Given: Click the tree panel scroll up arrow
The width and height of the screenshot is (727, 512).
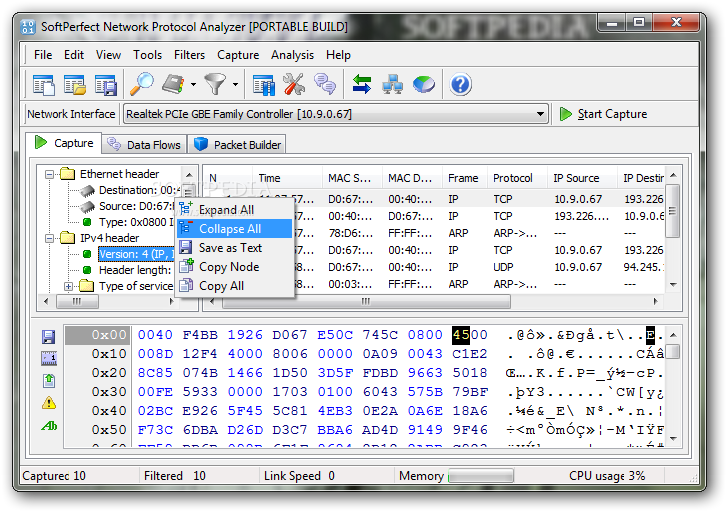Looking at the screenshot, I should (x=189, y=175).
